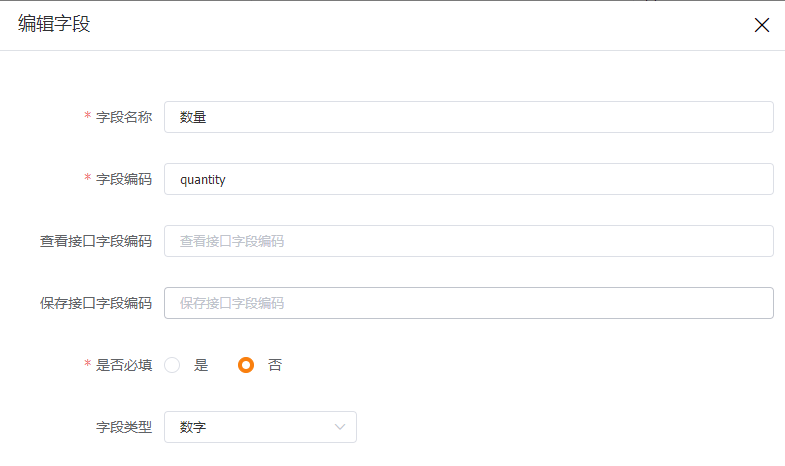The height and width of the screenshot is (466, 785).
Task: Click the 是否必填 form label
Action: (x=124, y=365)
